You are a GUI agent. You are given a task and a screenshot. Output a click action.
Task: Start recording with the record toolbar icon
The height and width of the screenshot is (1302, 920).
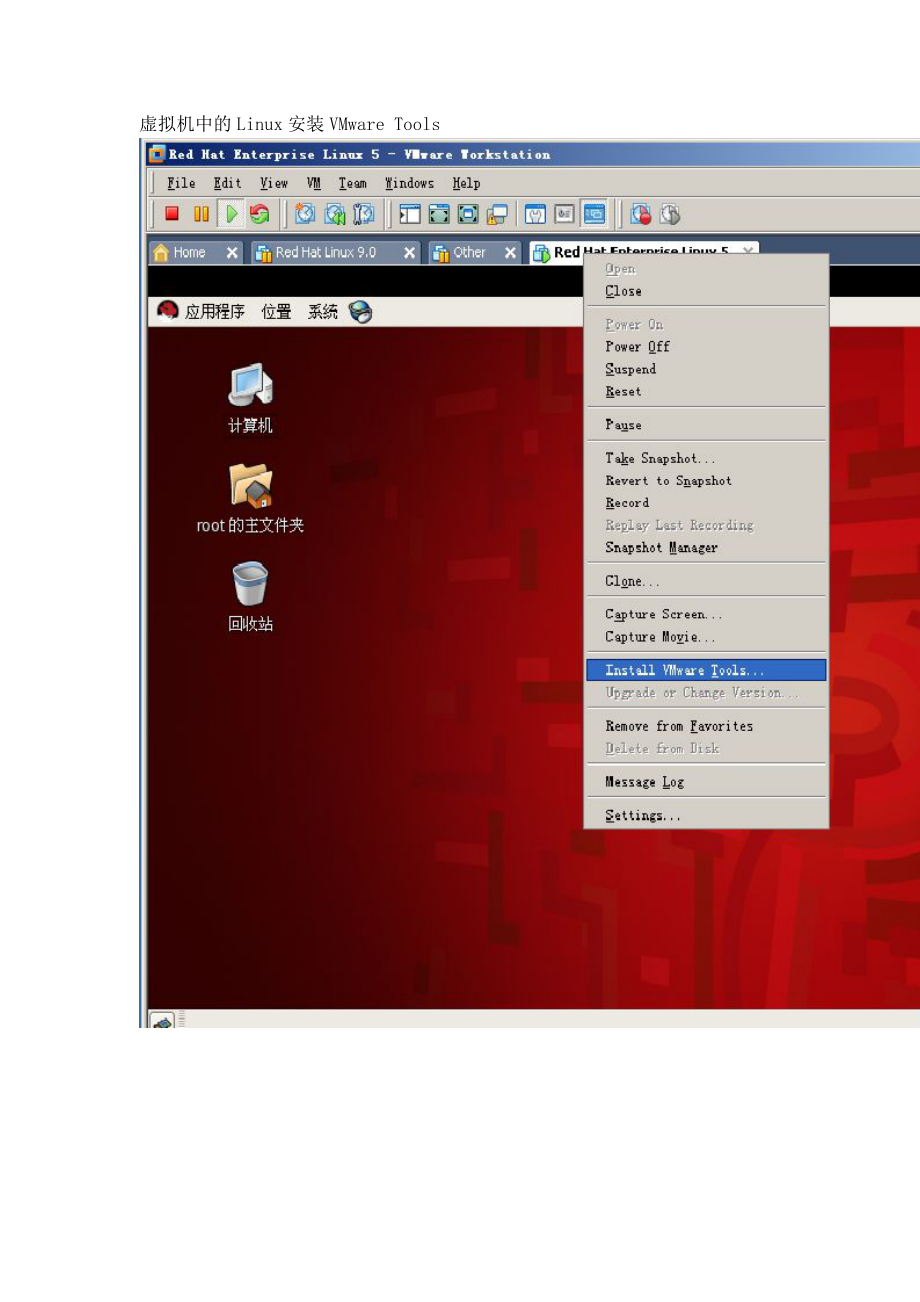tap(641, 213)
